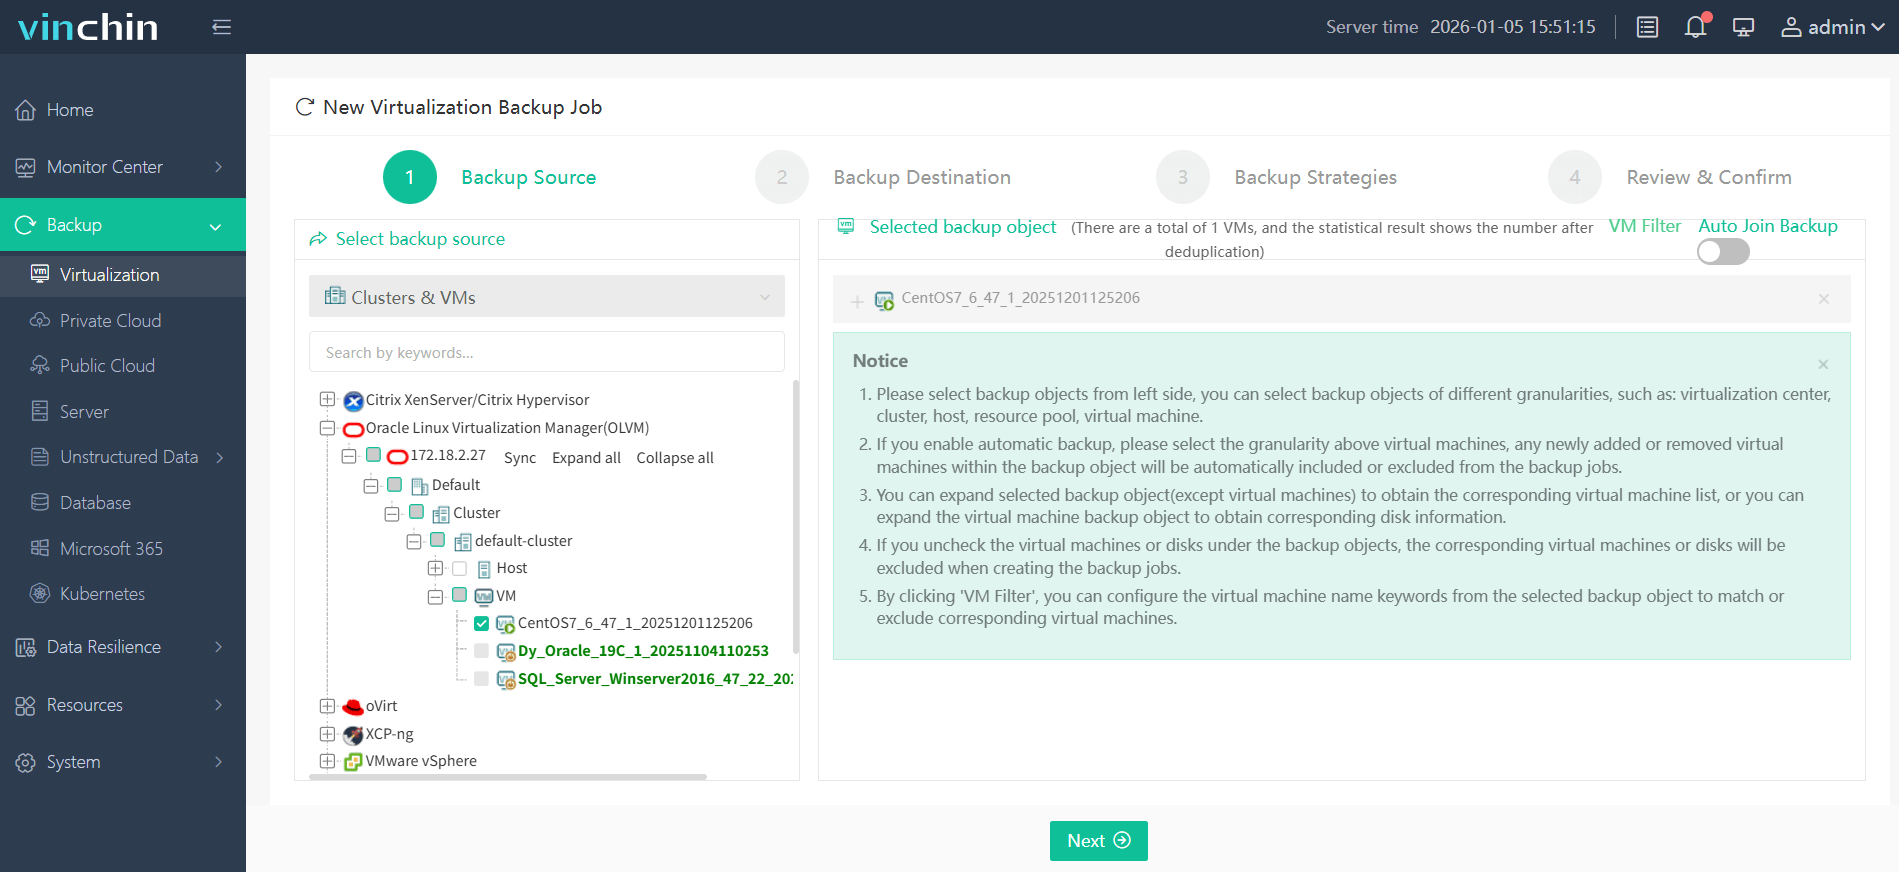Toggle the Auto Join Backup switch
Screen dimensions: 1899x872
click(1723, 253)
